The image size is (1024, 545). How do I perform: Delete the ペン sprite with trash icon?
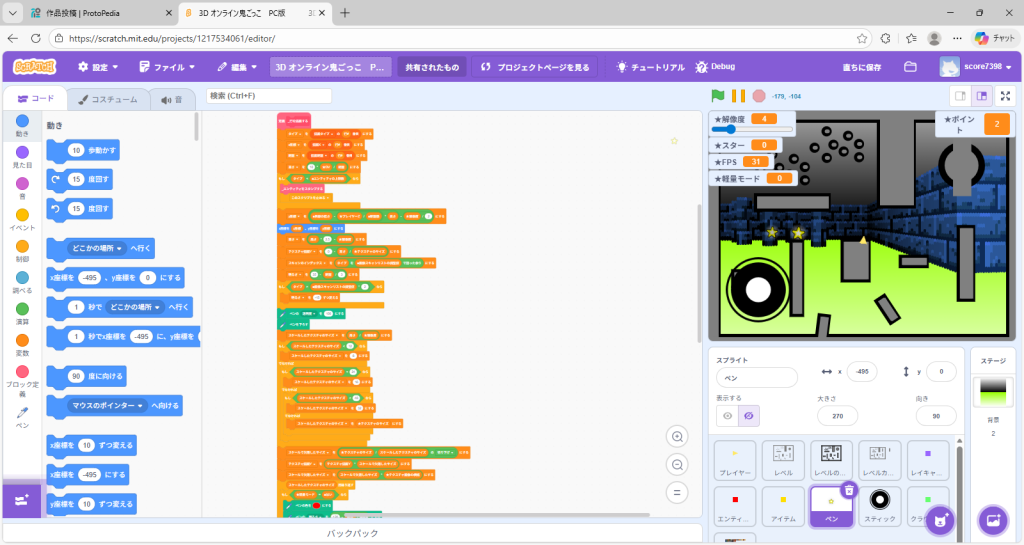click(848, 489)
